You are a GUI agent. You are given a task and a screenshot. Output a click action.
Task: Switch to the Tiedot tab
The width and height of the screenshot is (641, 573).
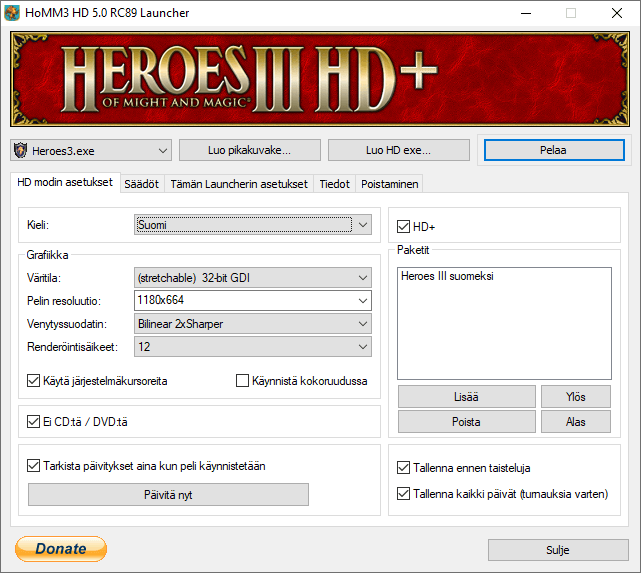pos(334,184)
